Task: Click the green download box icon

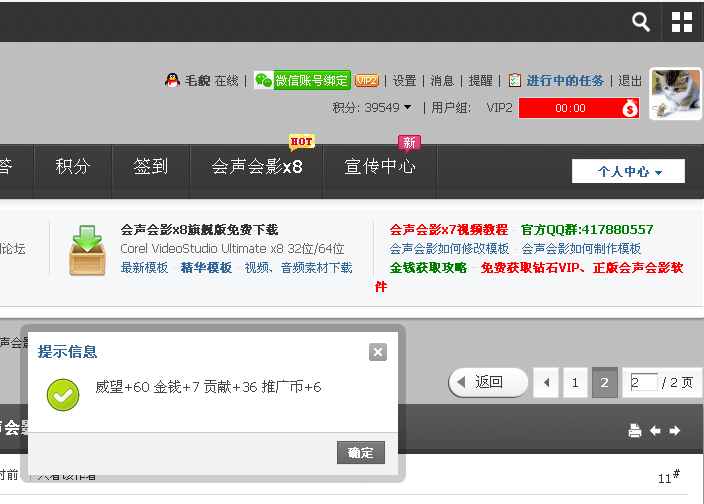Action: (88, 250)
